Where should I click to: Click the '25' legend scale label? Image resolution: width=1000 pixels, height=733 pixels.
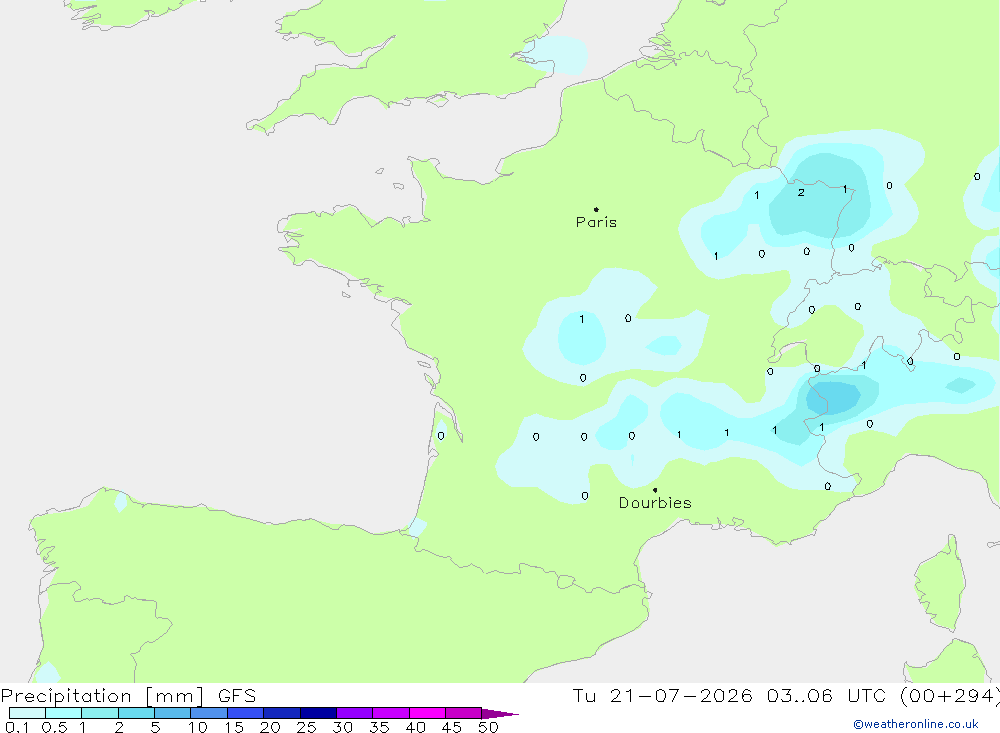click(306, 727)
